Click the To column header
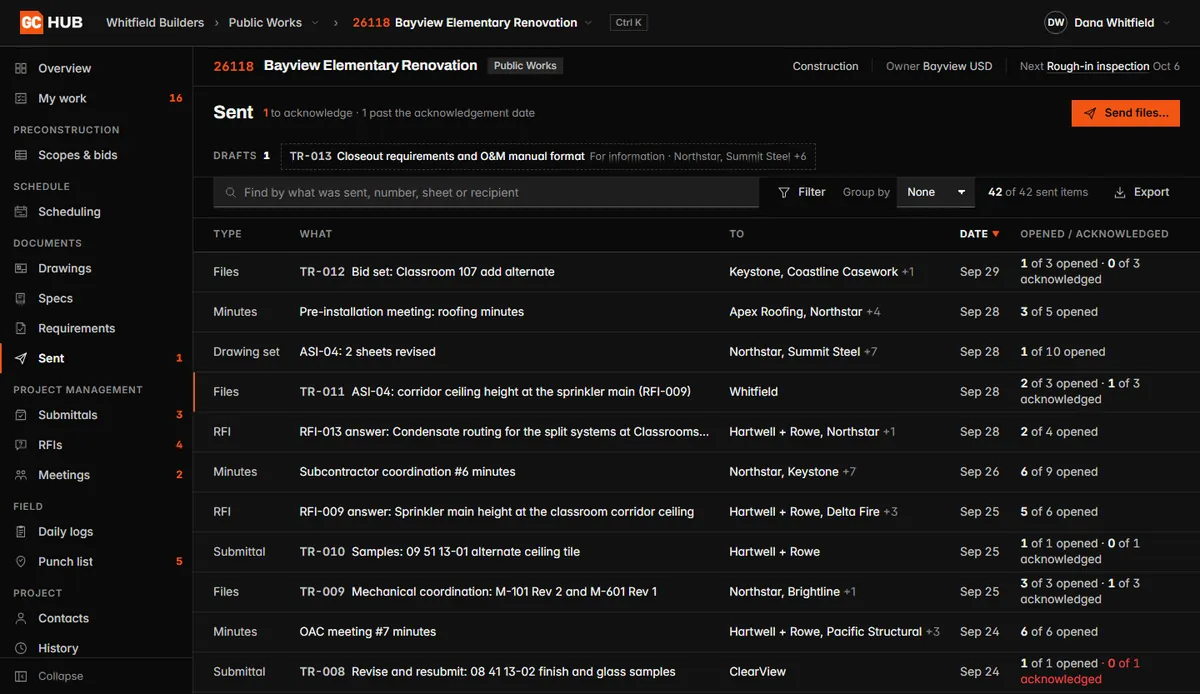This screenshot has width=1200, height=694. pyautogui.click(x=737, y=234)
